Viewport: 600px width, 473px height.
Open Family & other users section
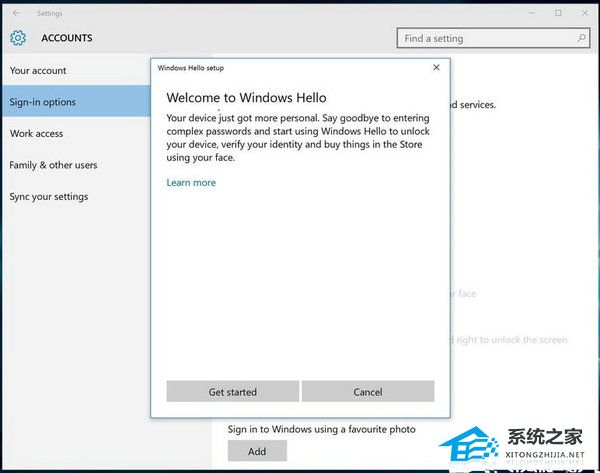(76, 165)
